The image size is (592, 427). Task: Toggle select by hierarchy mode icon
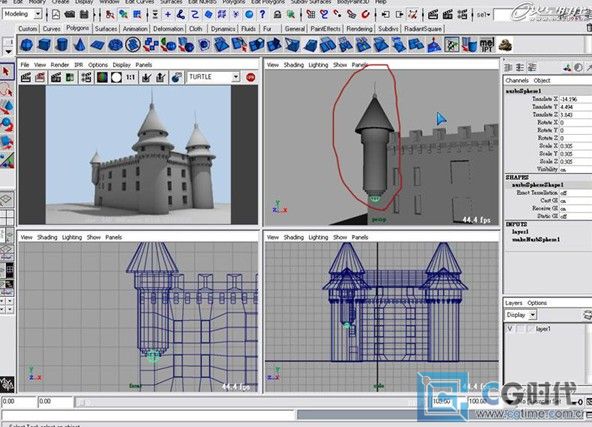pos(109,15)
